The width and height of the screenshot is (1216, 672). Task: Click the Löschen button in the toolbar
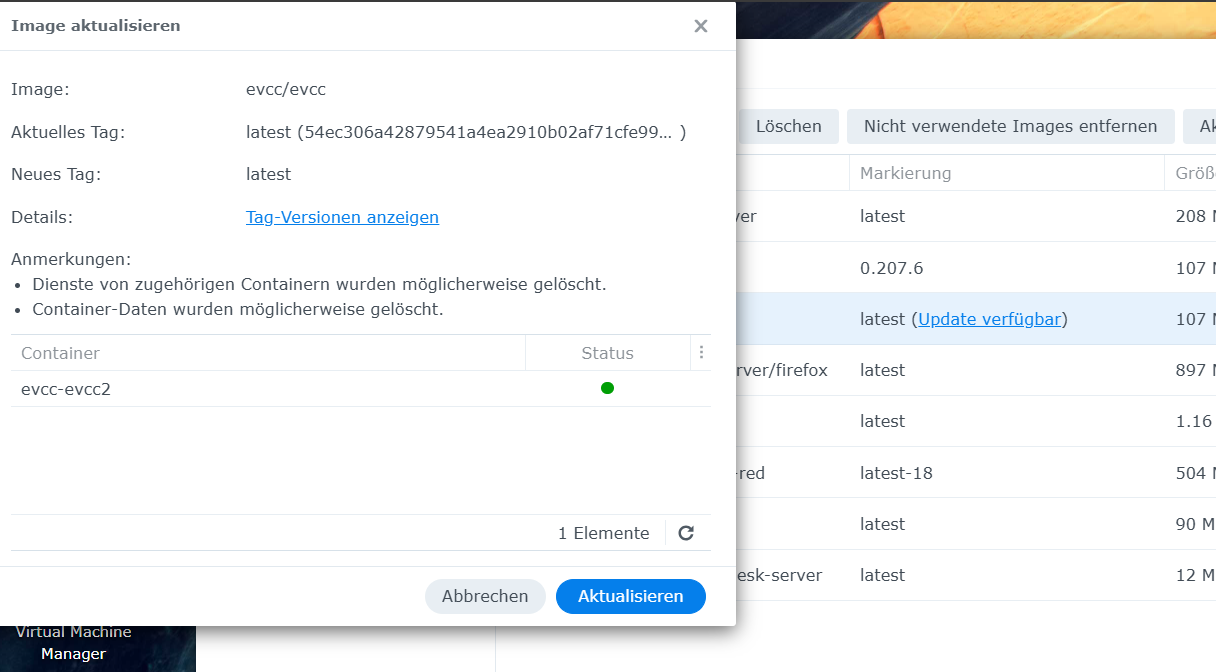tap(788, 126)
